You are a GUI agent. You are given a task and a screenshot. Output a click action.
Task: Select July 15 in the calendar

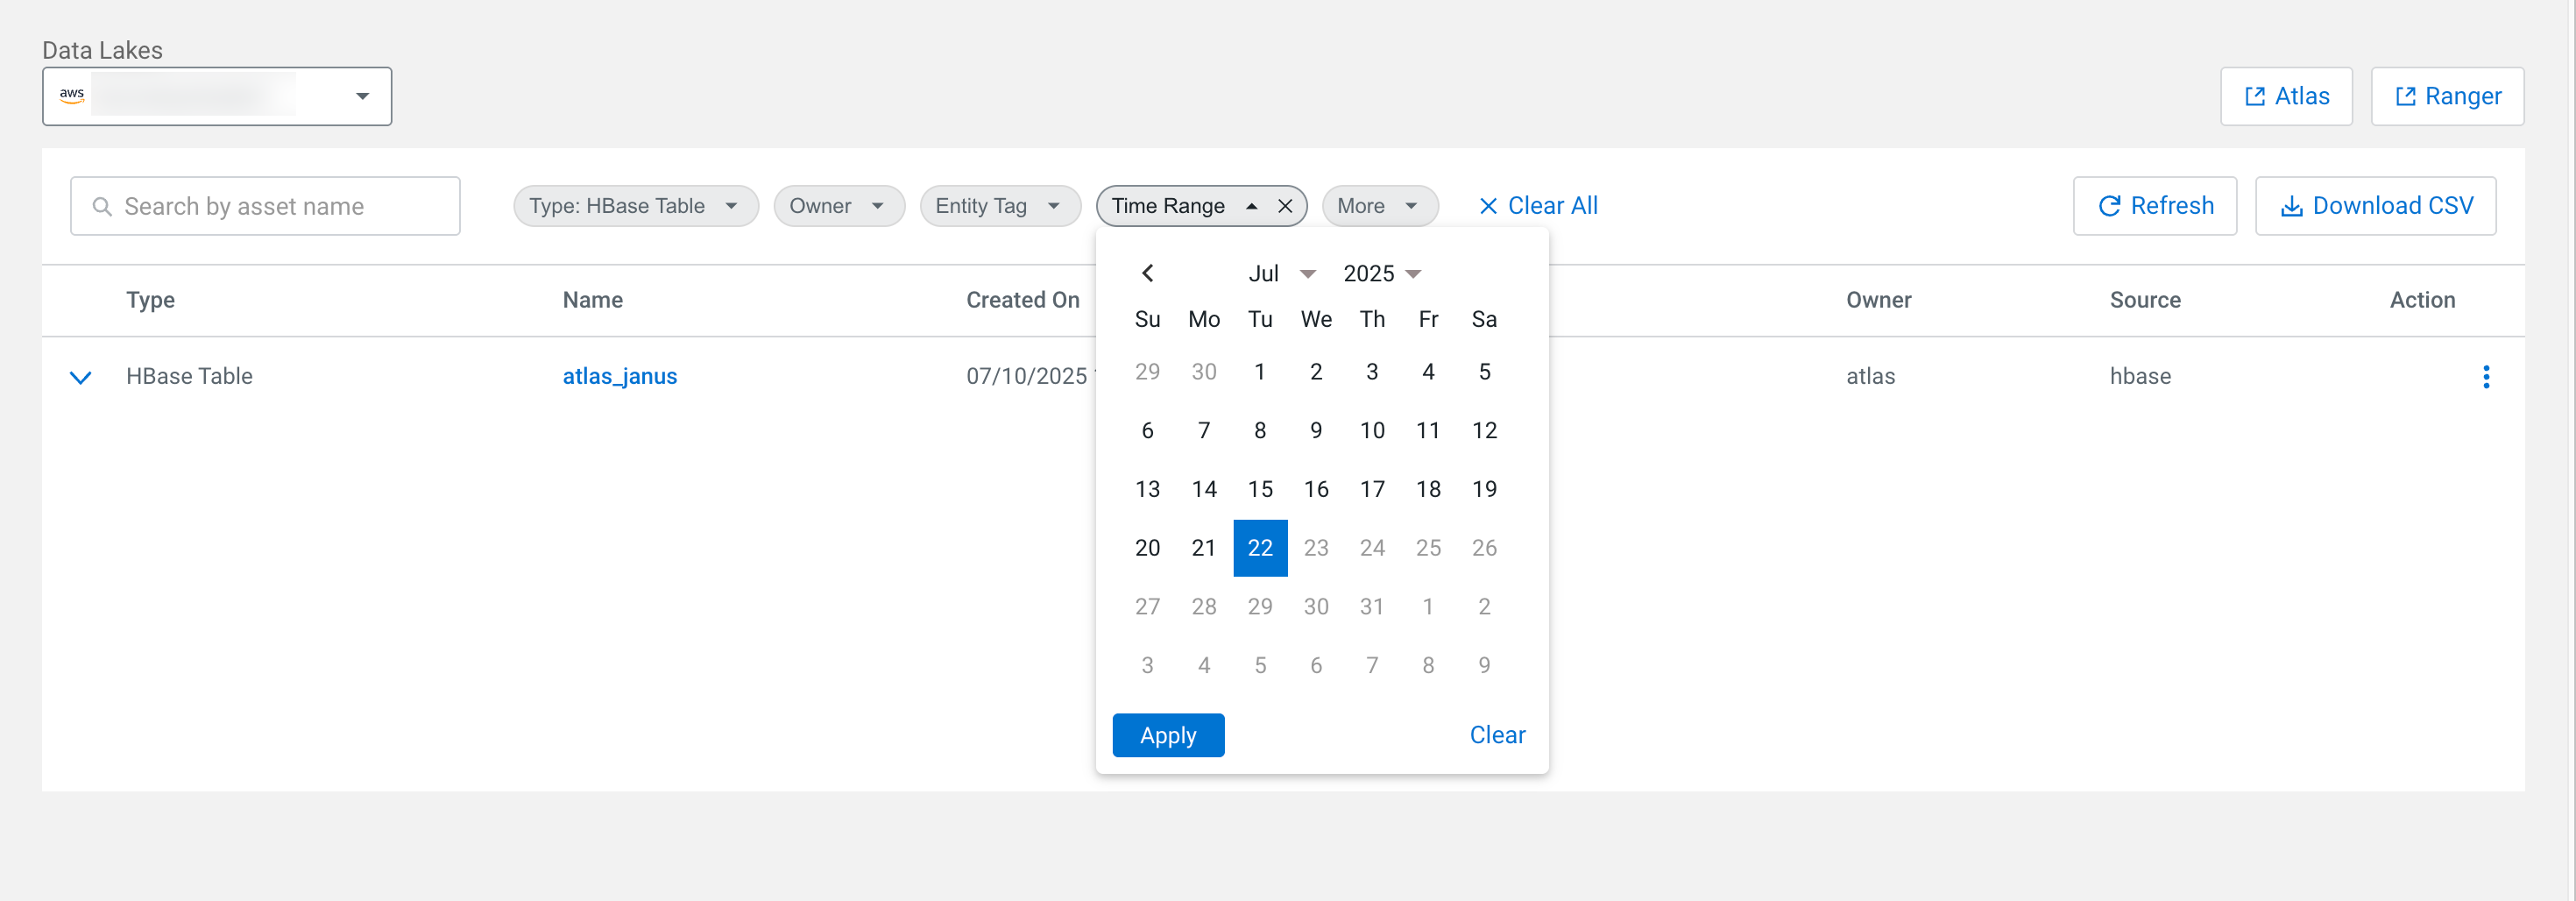point(1260,489)
